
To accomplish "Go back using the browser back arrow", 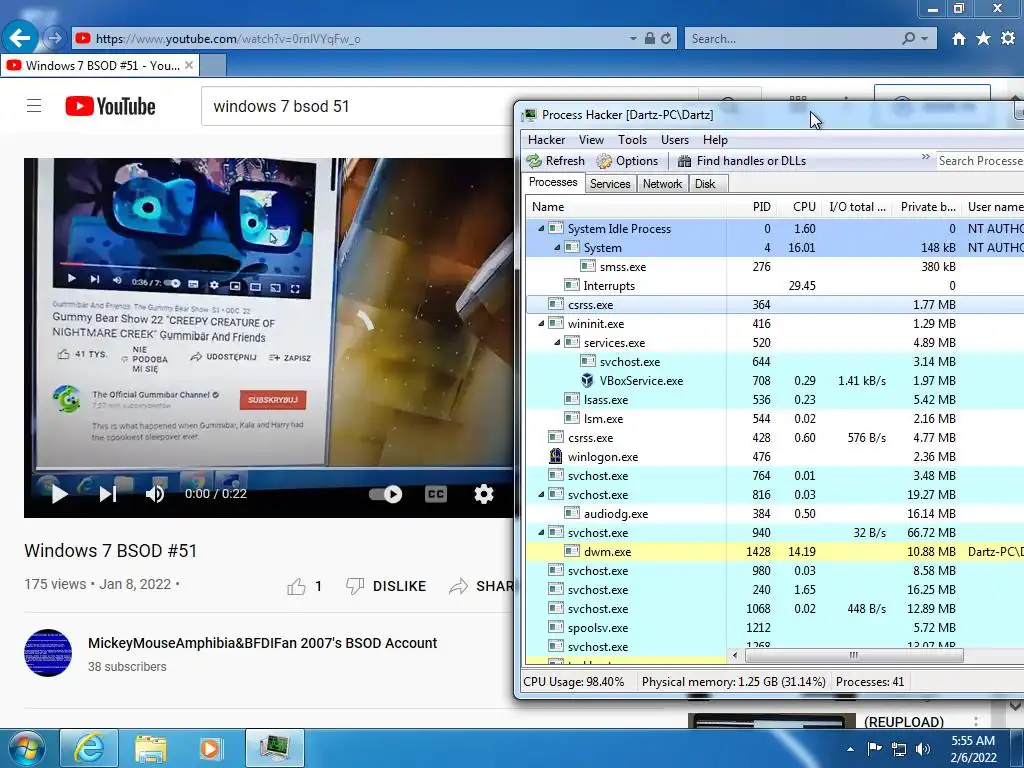I will click(x=20, y=38).
